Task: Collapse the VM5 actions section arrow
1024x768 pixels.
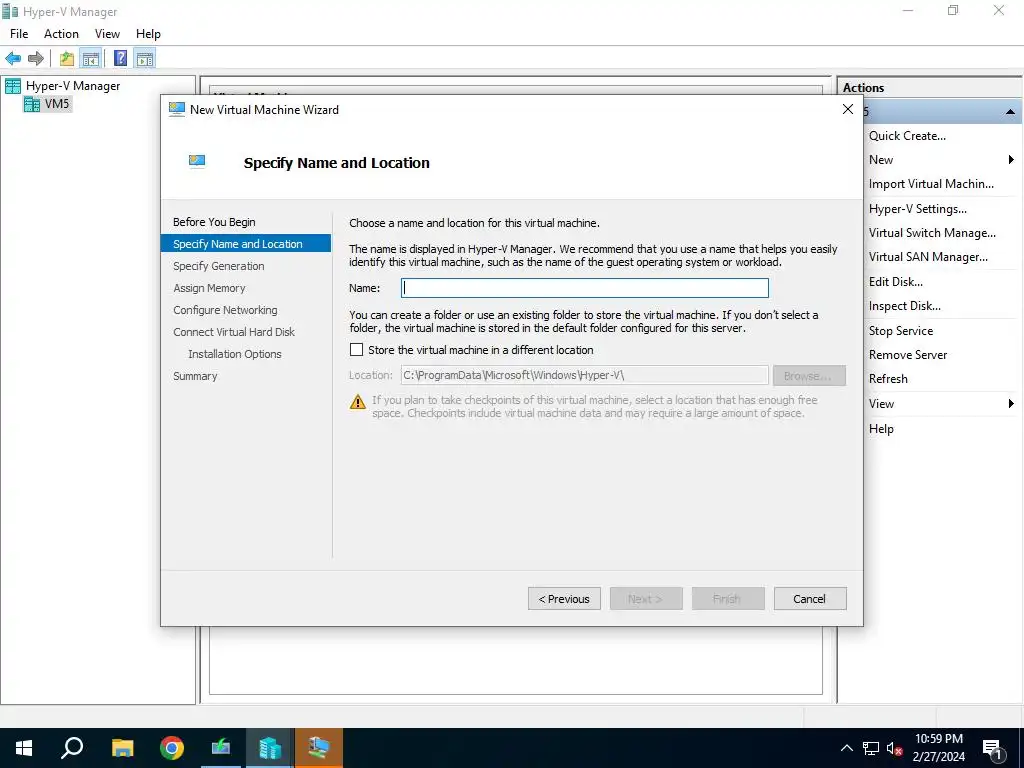Action: (1010, 112)
